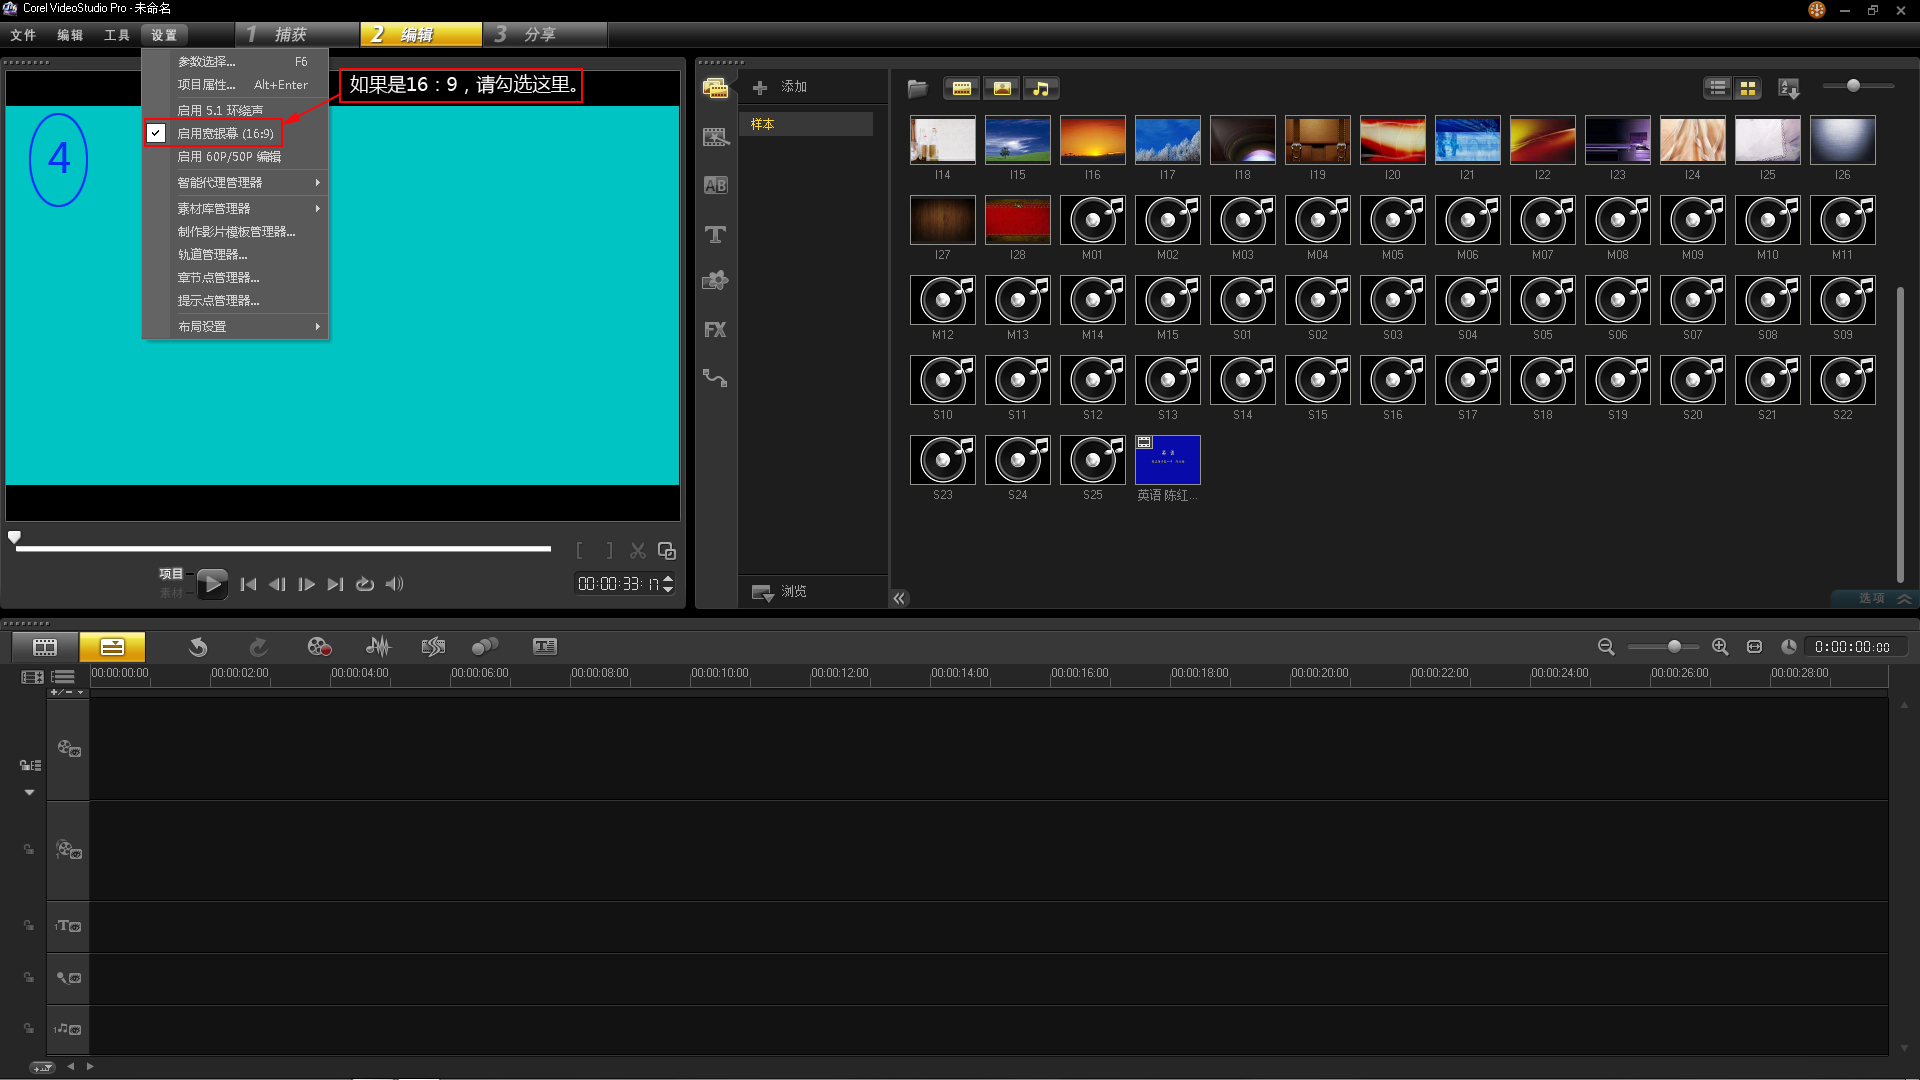Toggle show videos filter in library

coord(961,89)
